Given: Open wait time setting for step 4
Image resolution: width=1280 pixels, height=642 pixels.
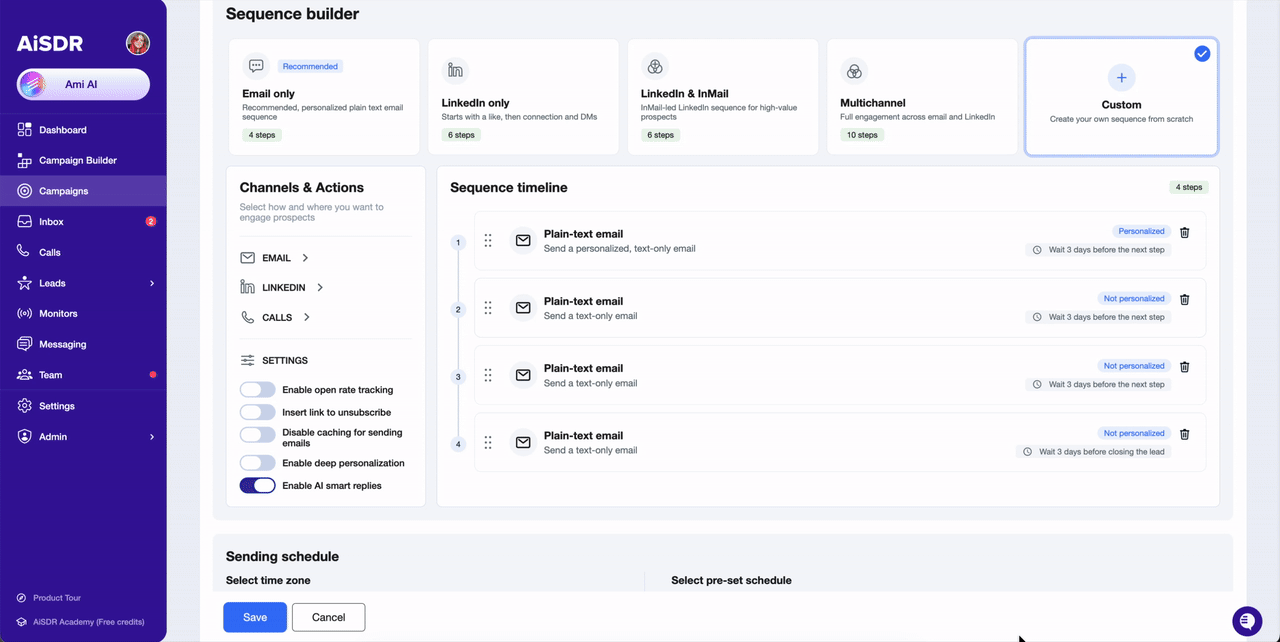Looking at the screenshot, I should (1093, 452).
